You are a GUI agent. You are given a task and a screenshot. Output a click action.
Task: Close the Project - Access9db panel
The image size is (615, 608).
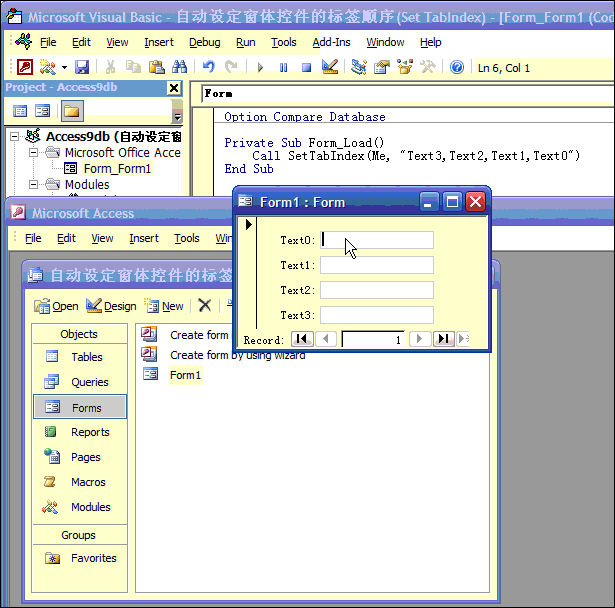tap(174, 88)
